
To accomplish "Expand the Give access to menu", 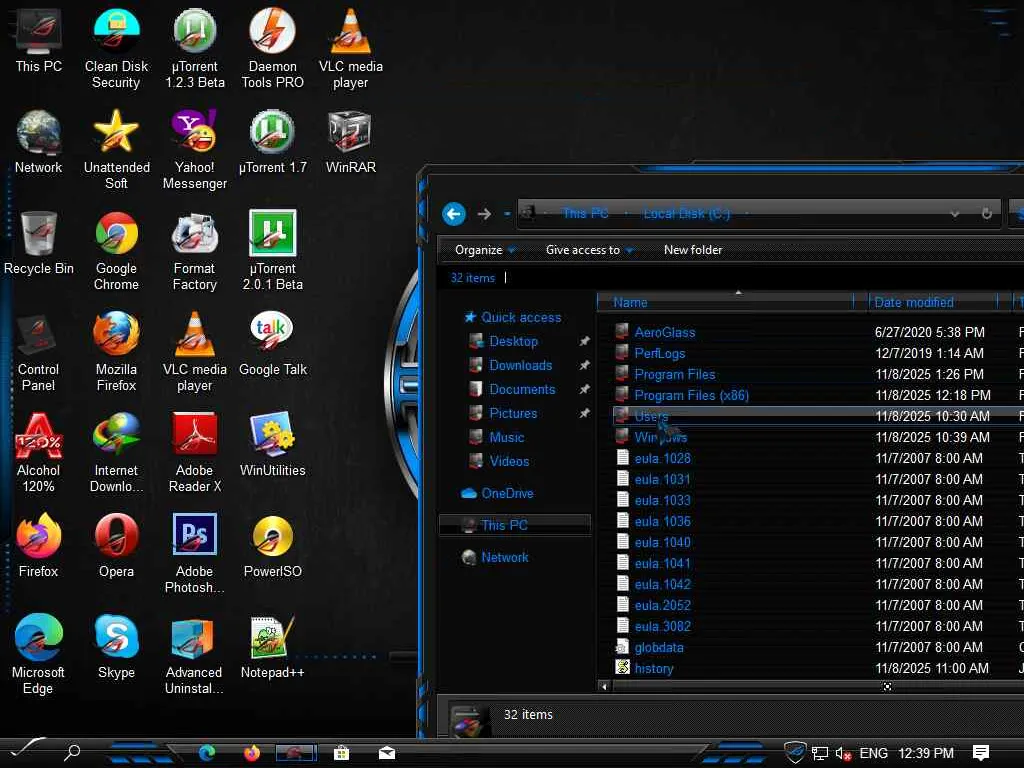I will tap(589, 249).
